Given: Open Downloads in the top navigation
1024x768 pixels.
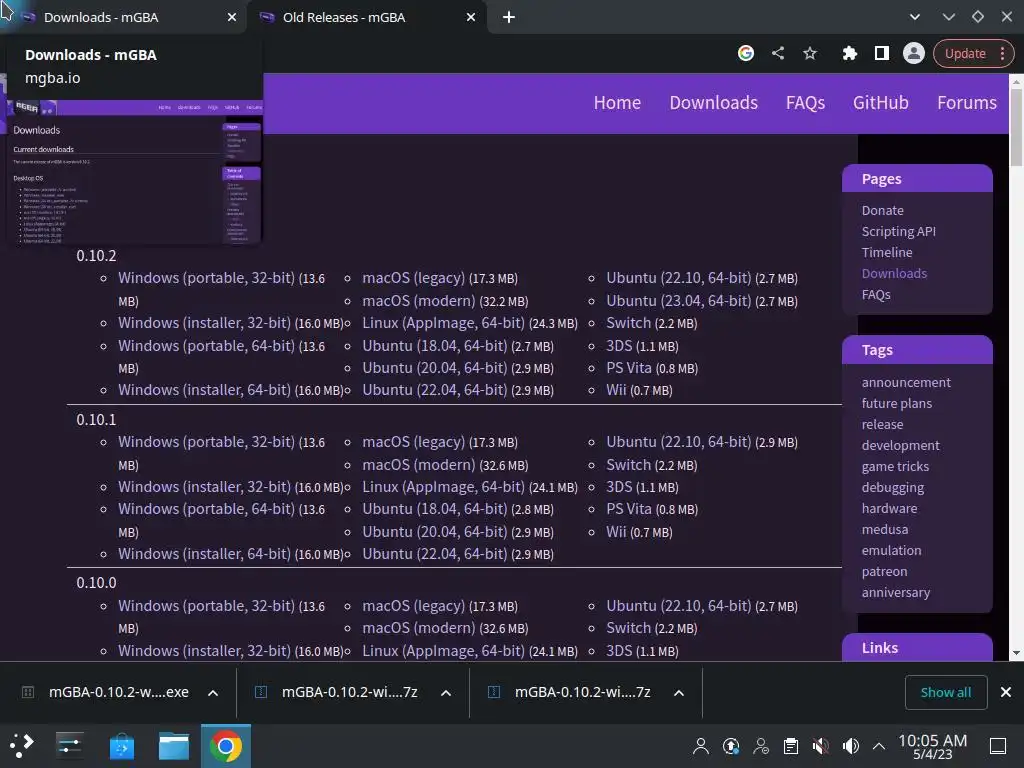Looking at the screenshot, I should pos(713,103).
